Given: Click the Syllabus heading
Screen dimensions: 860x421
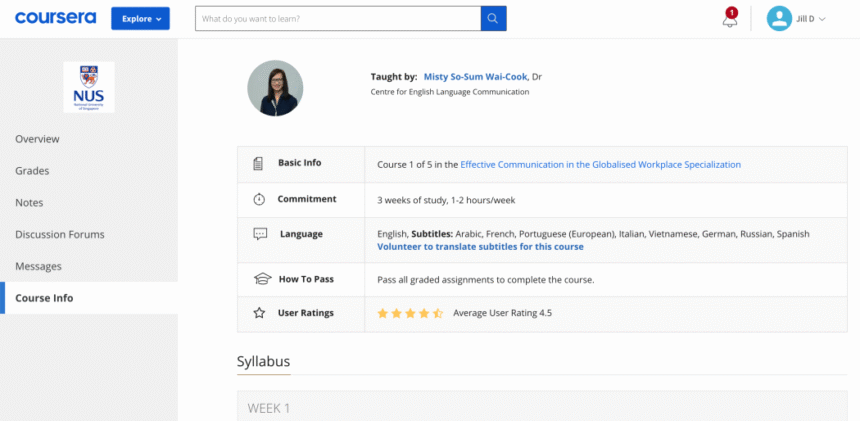Looking at the screenshot, I should click(x=263, y=361).
